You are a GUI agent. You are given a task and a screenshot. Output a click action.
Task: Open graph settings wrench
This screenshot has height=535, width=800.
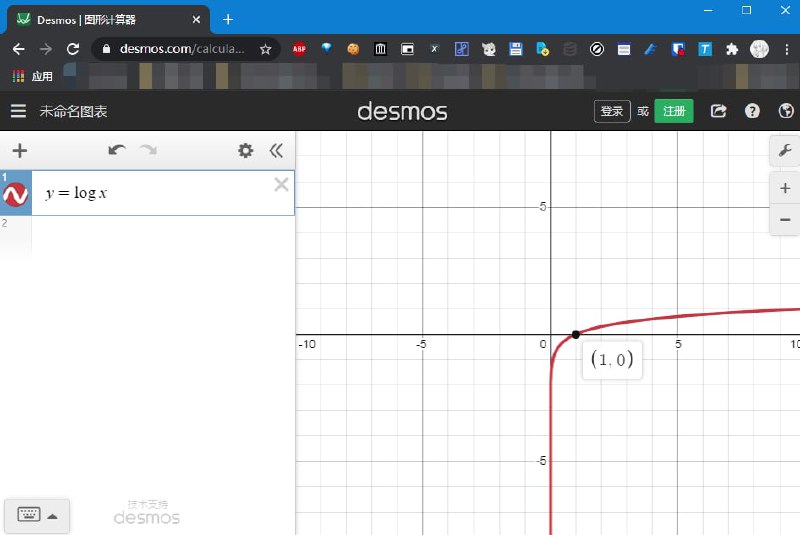pyautogui.click(x=784, y=151)
